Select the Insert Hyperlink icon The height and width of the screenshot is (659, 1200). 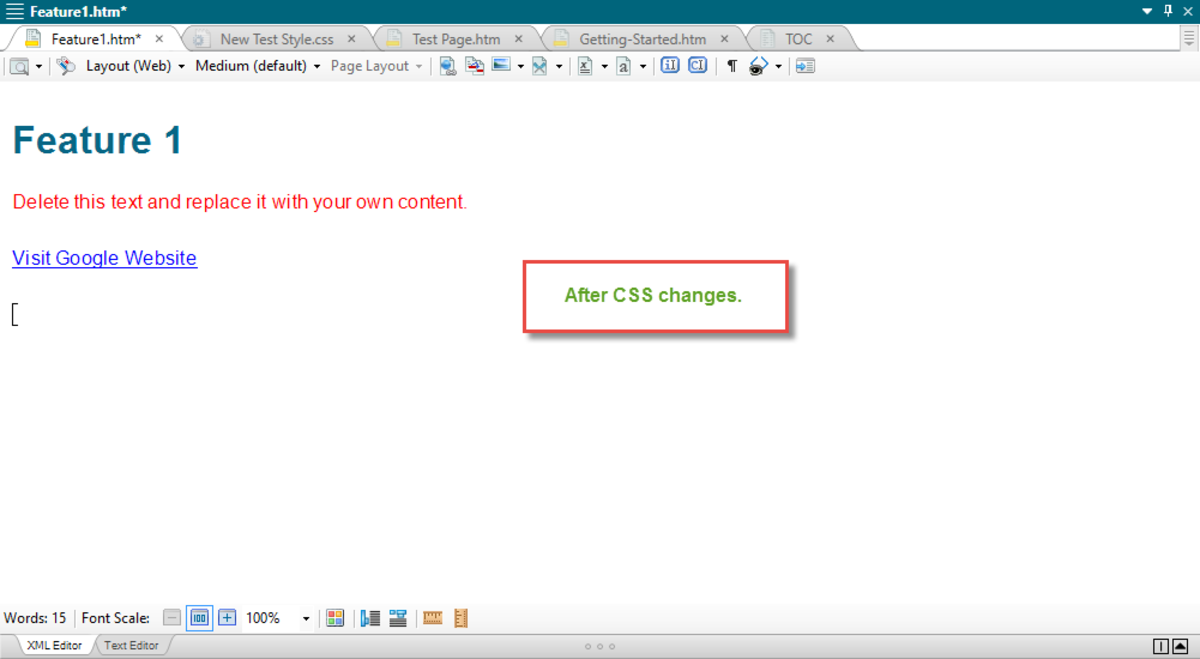click(x=447, y=65)
